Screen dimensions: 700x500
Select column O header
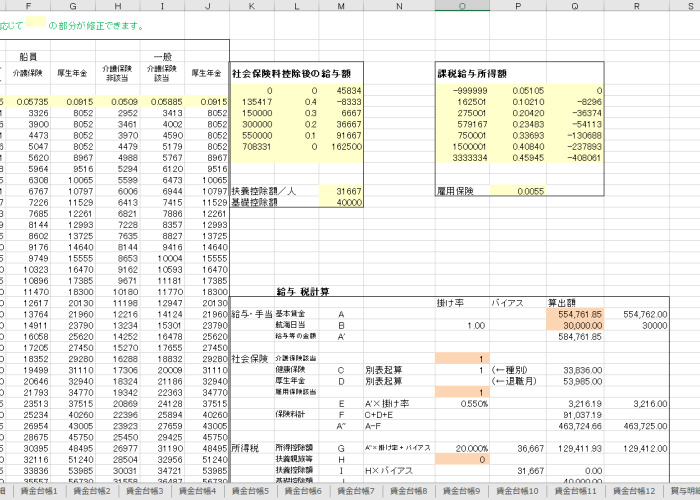coord(462,6)
